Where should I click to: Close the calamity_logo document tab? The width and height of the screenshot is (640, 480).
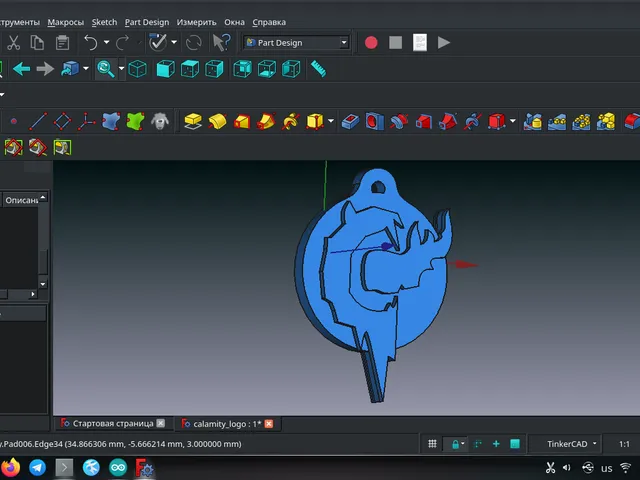click(269, 424)
